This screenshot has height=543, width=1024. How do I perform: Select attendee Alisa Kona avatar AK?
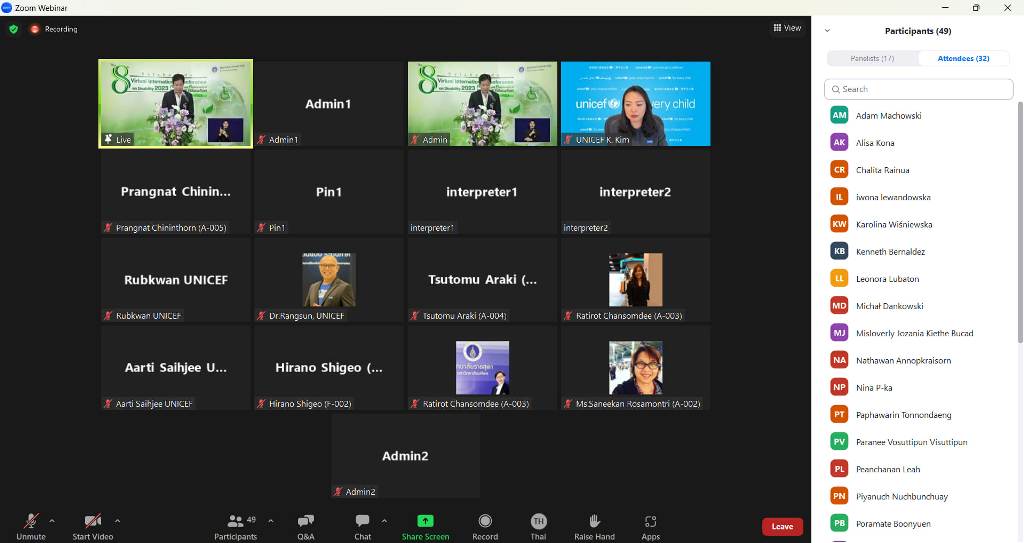point(839,142)
